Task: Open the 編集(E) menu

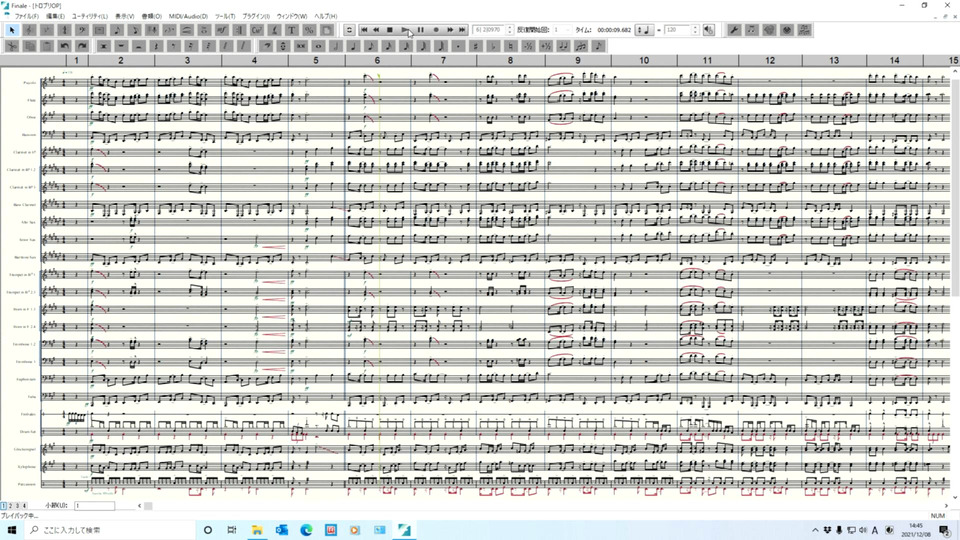Action: tap(55, 17)
